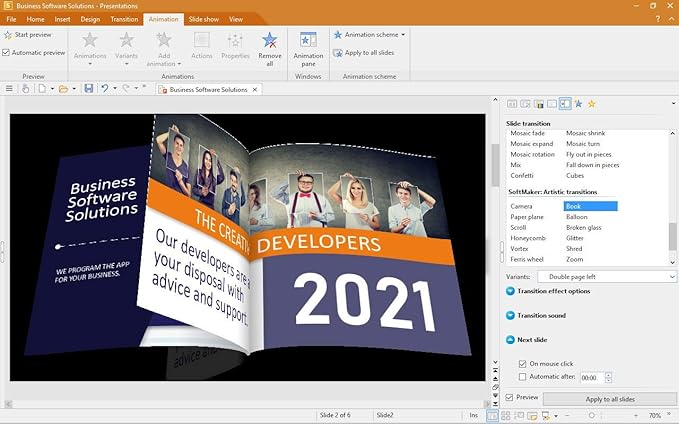
Task: Select Honeycomb transition
Action: coord(528,238)
